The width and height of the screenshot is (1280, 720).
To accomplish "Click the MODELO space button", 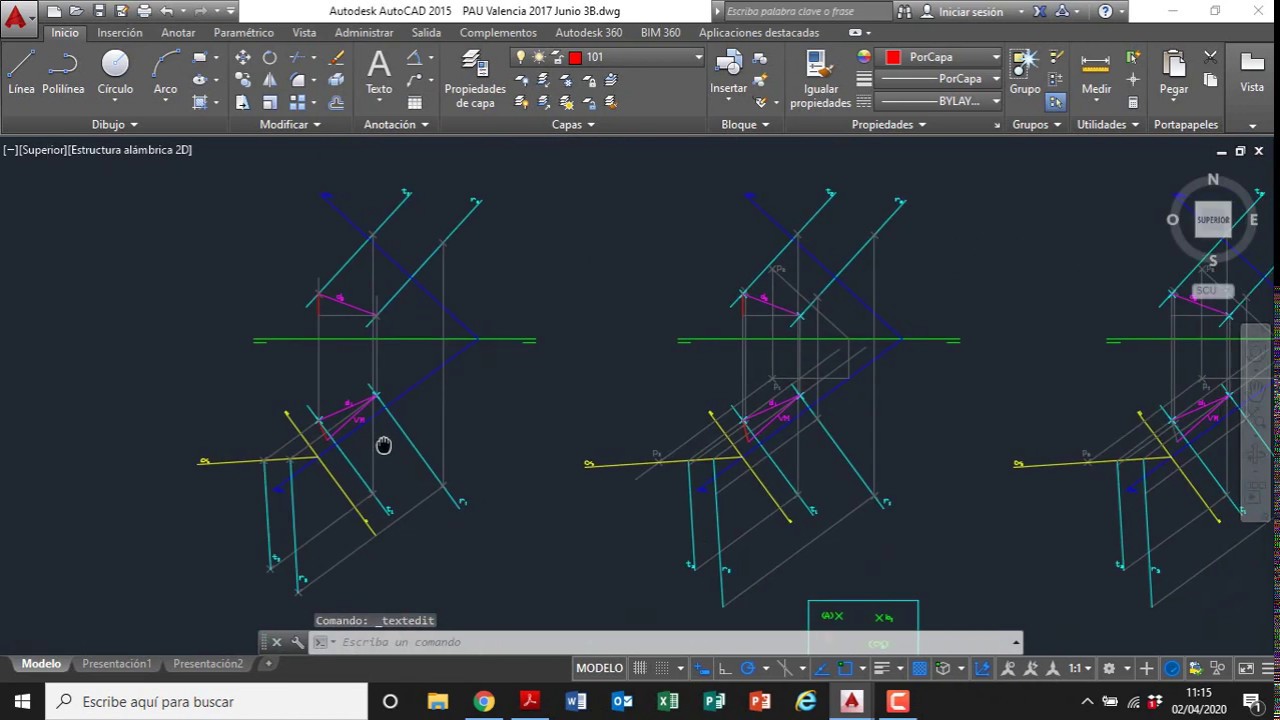I will (x=599, y=668).
